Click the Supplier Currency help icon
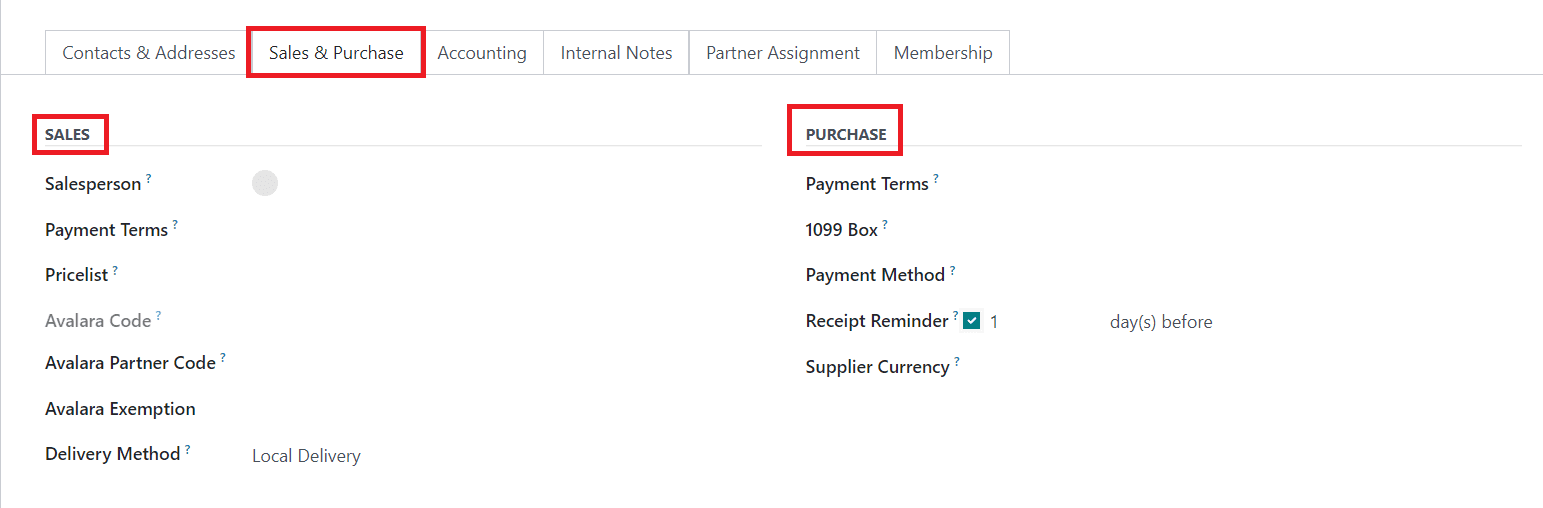 [957, 362]
